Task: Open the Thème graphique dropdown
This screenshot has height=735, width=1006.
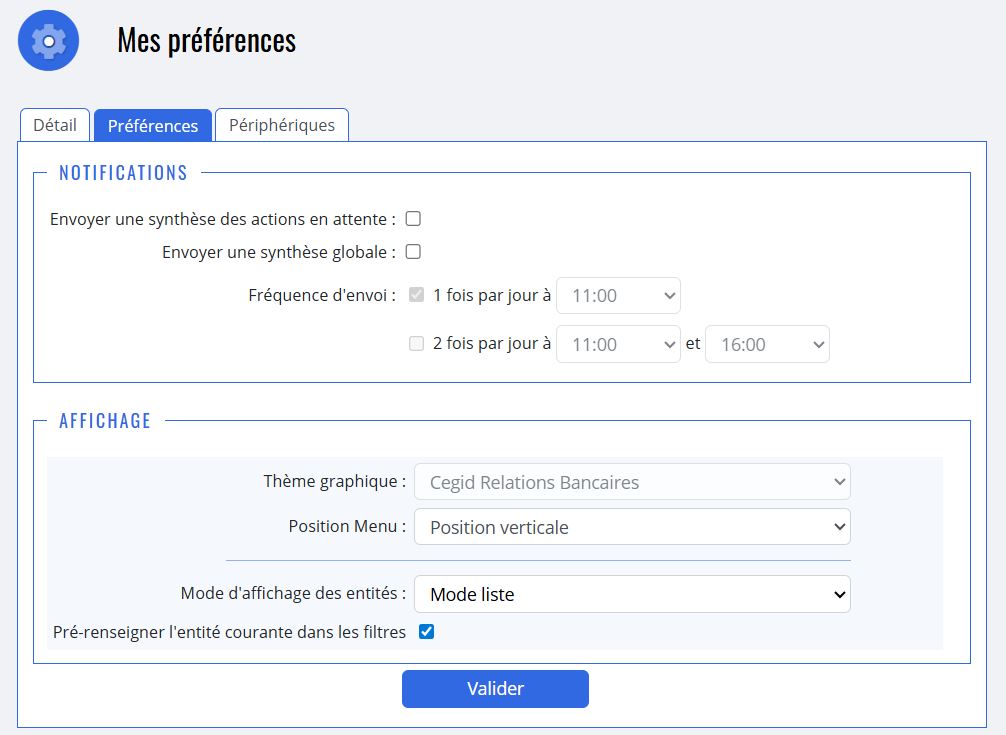Action: [632, 482]
